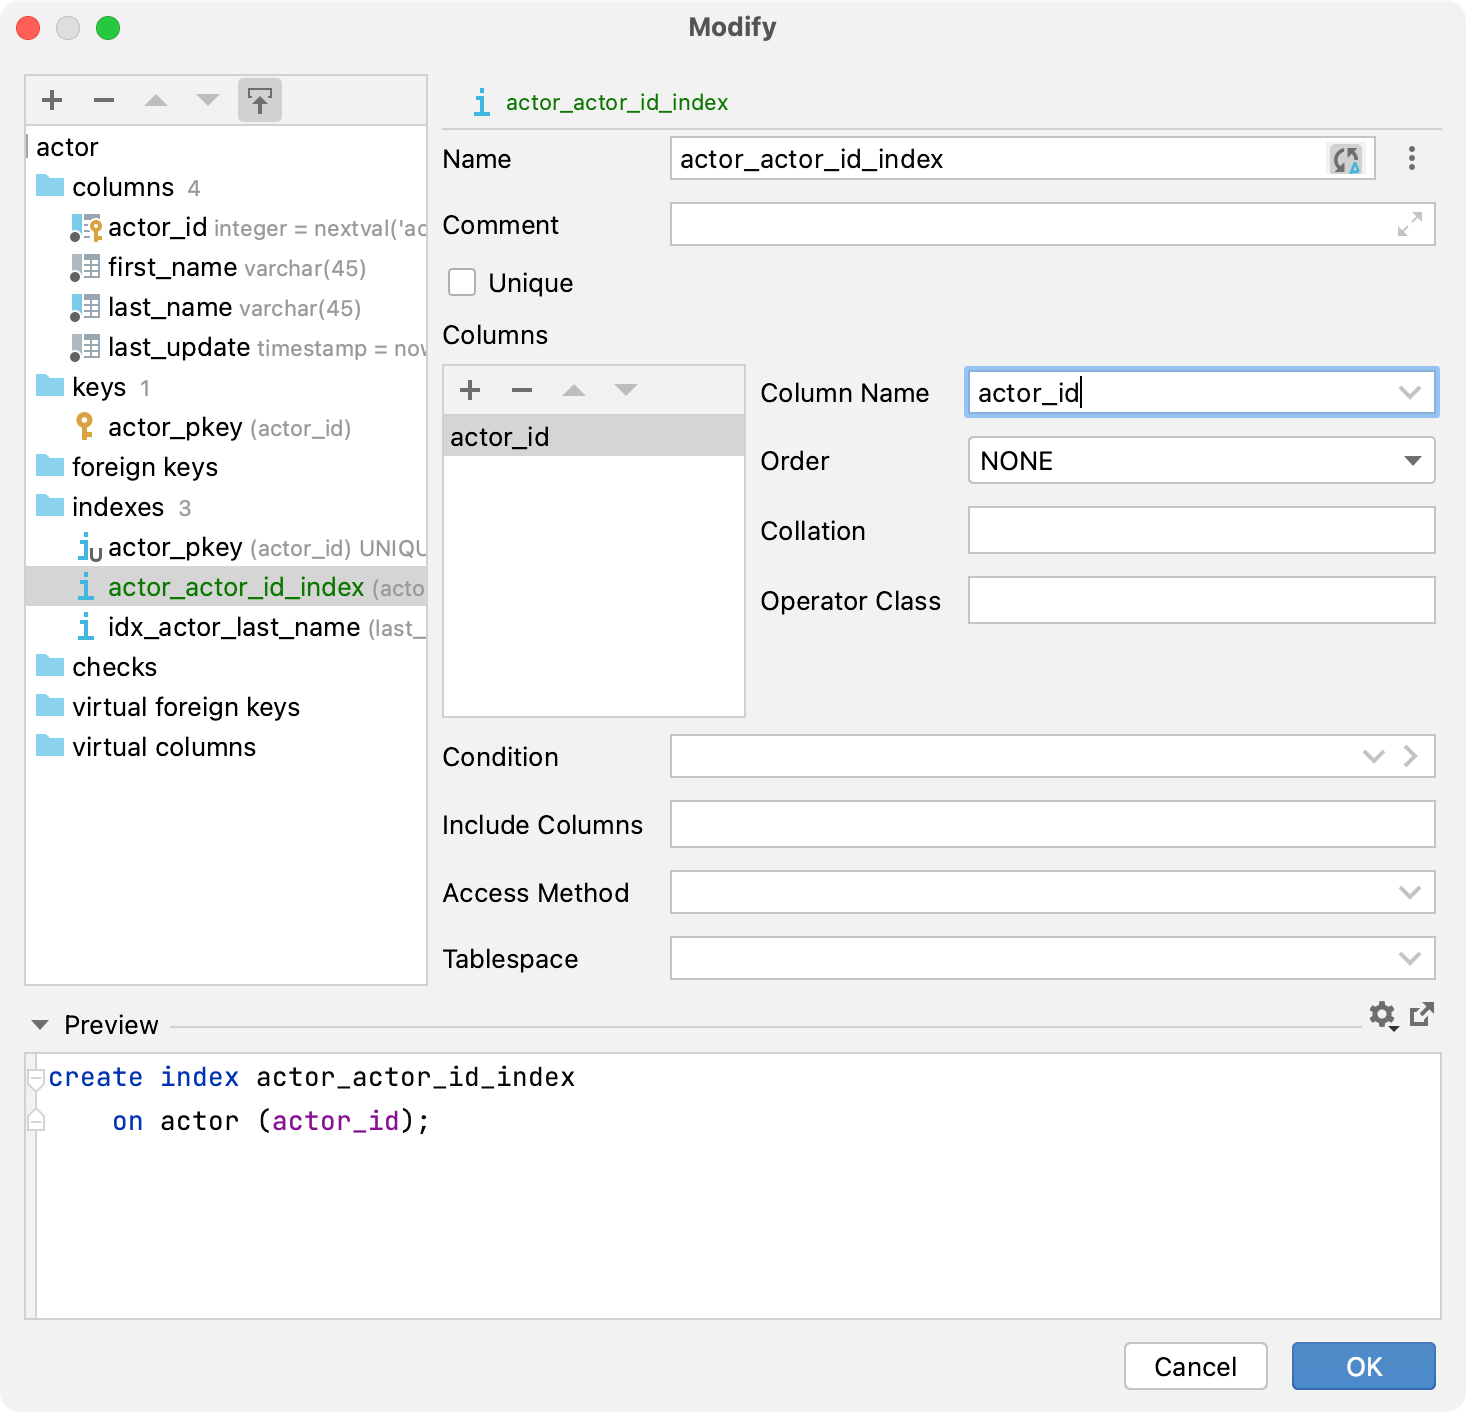Open the kebab menu beside the Name field
This screenshot has width=1466, height=1412.
(1412, 158)
